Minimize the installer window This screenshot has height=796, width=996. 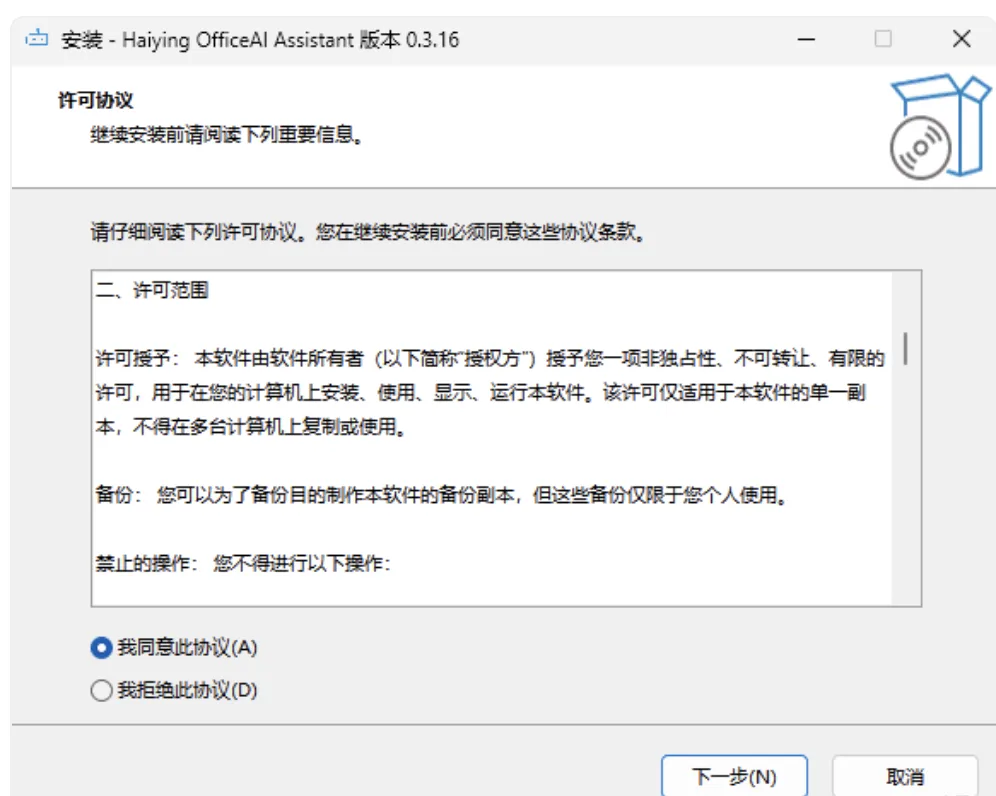click(x=806, y=39)
